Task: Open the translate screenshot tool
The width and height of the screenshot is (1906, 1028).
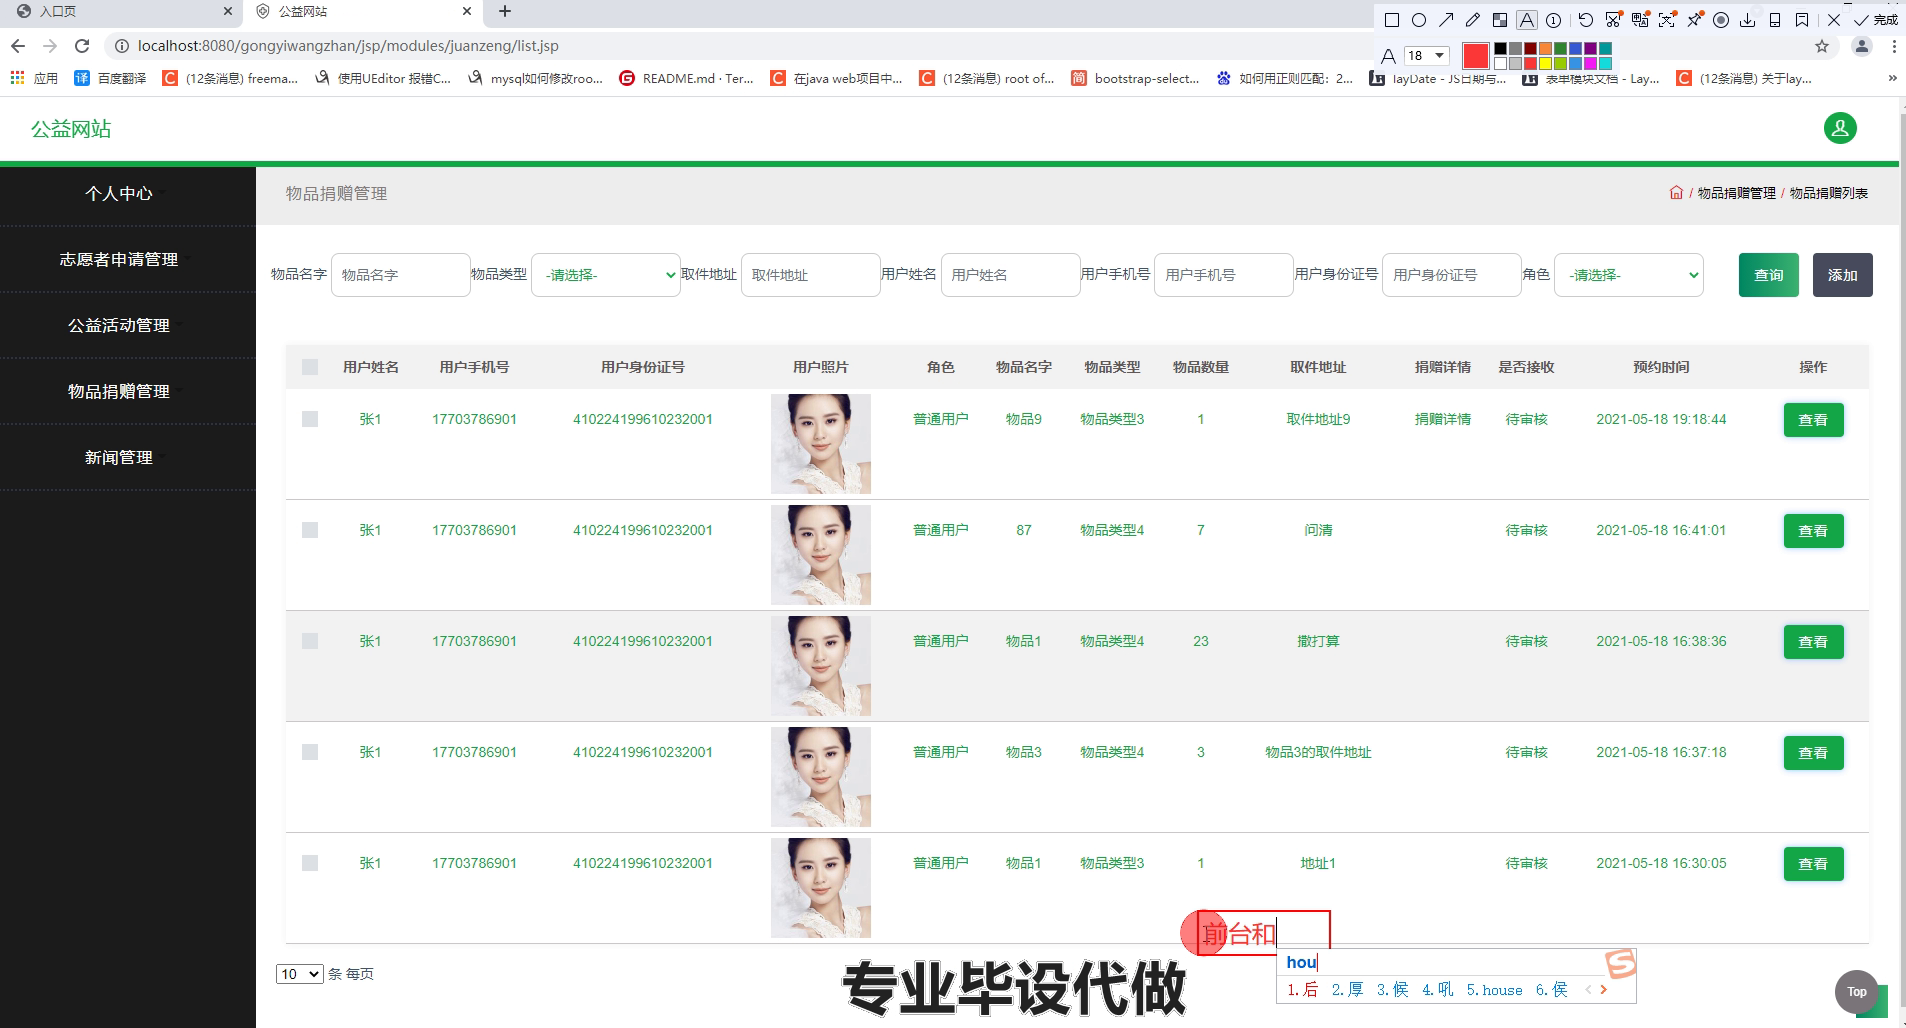Action: click(x=1640, y=20)
